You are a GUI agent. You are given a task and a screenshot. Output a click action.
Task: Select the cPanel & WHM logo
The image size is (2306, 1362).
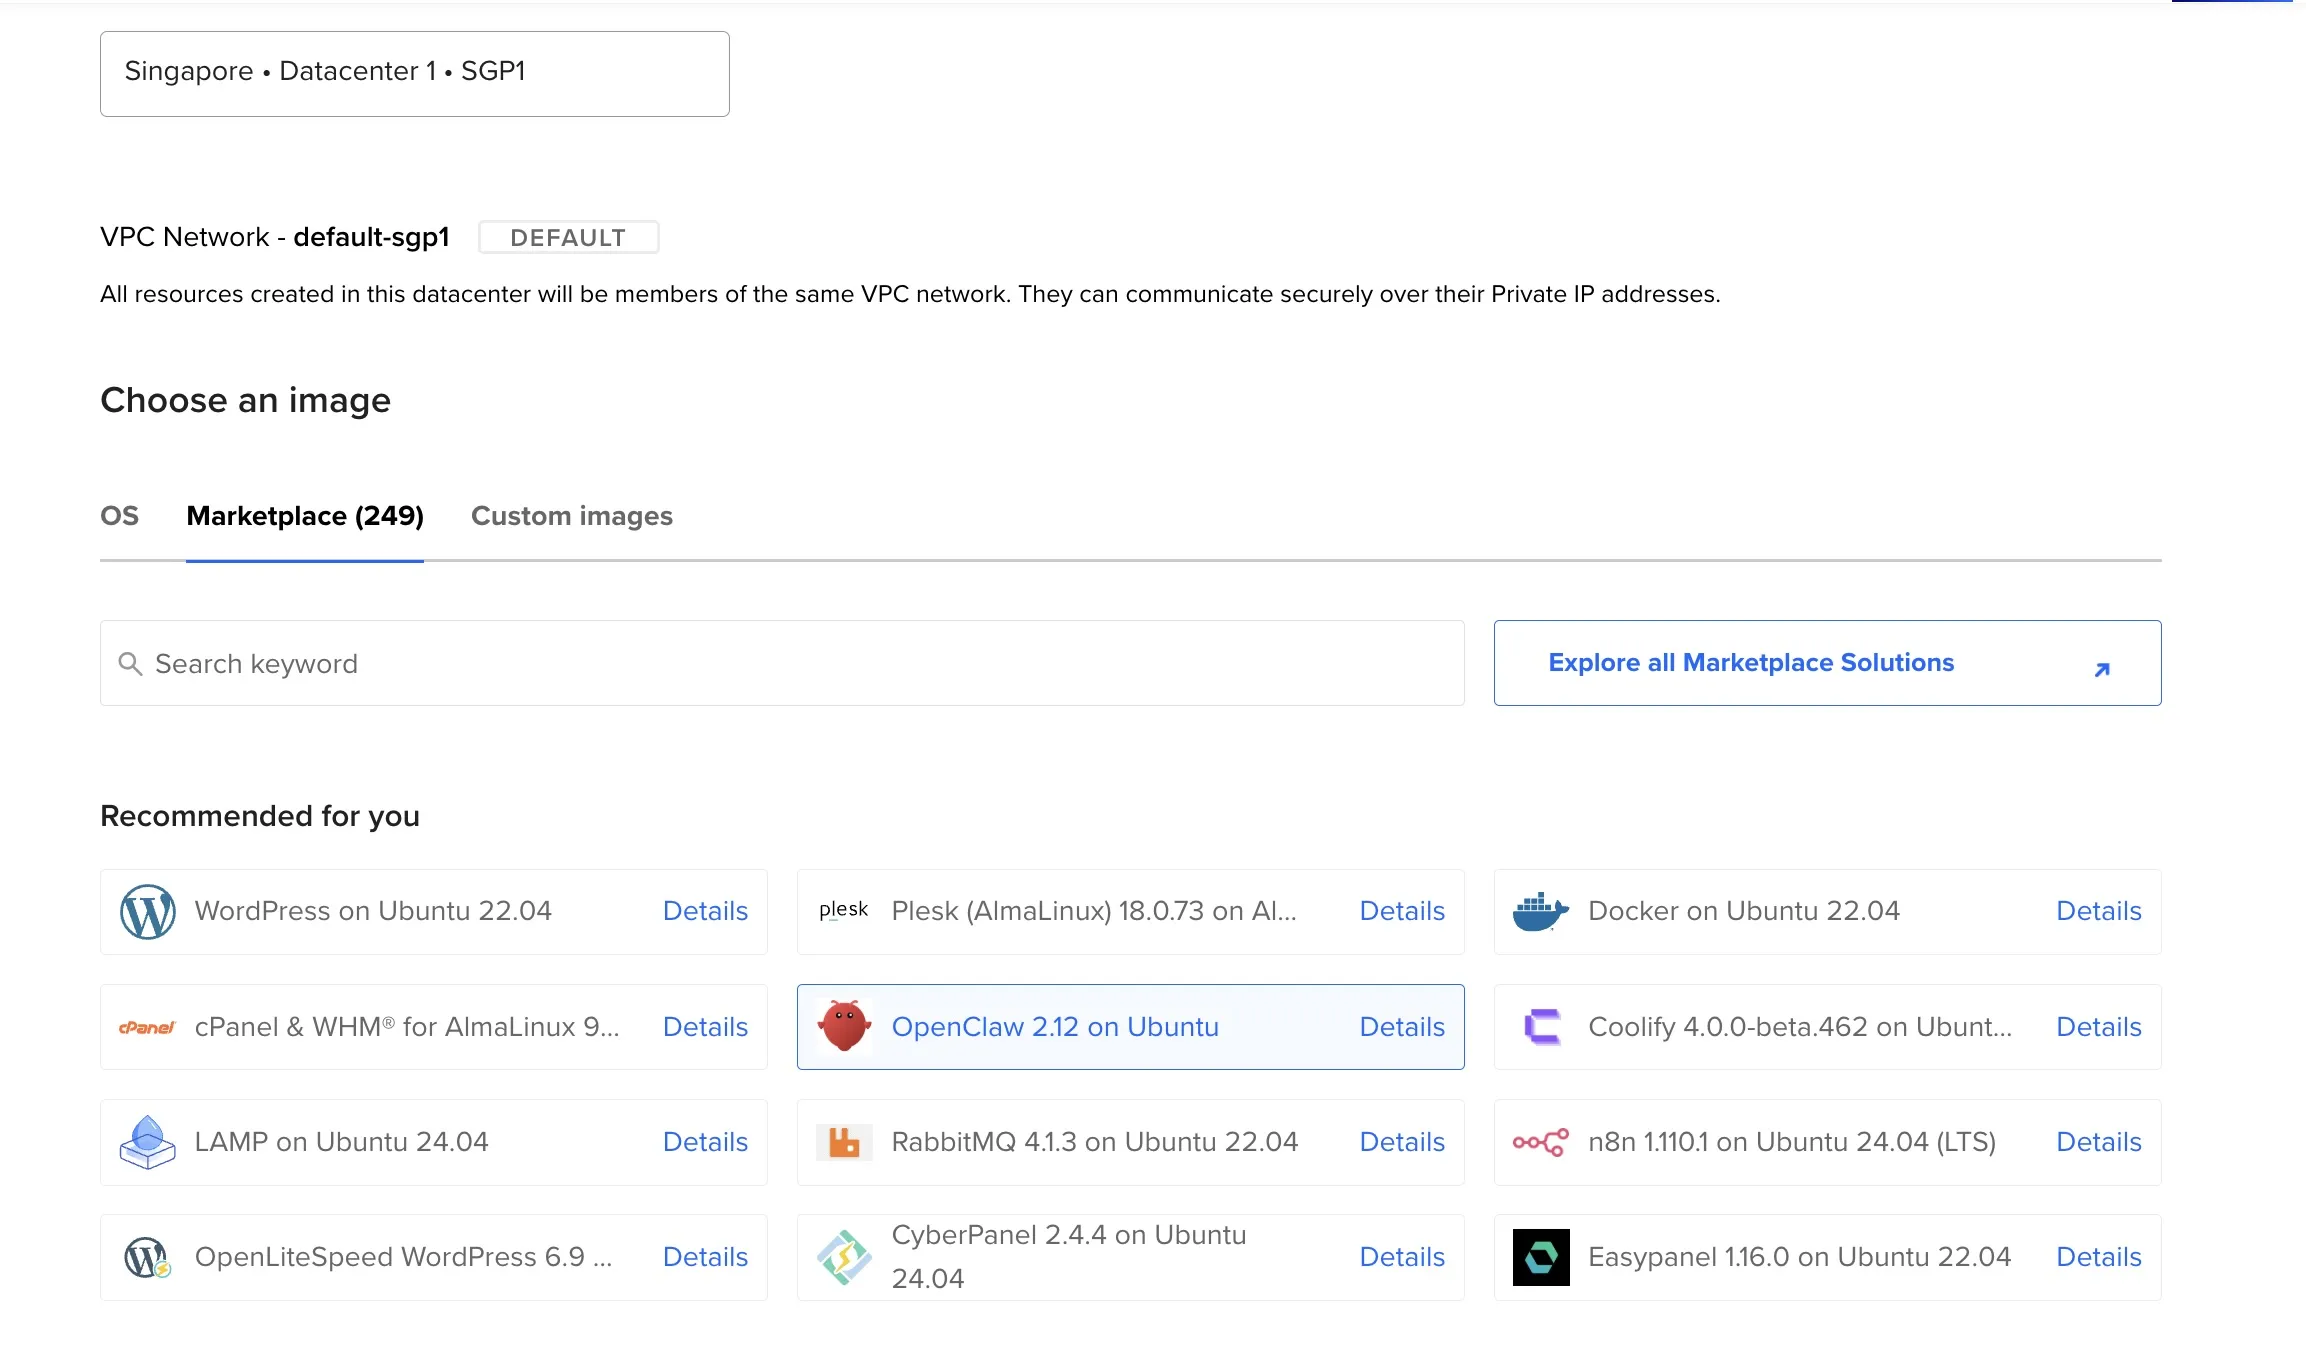147,1027
